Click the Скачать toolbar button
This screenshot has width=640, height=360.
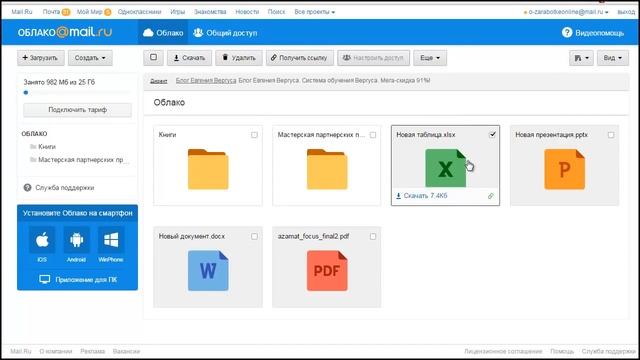(189, 58)
